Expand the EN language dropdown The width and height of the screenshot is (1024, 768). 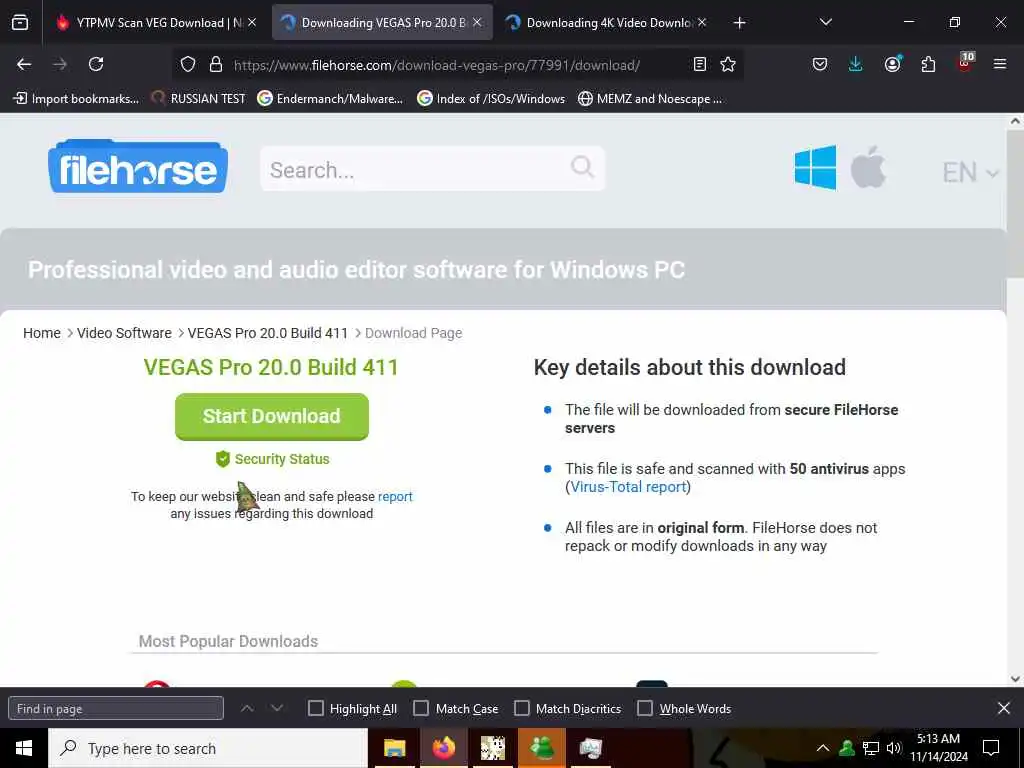coord(970,173)
